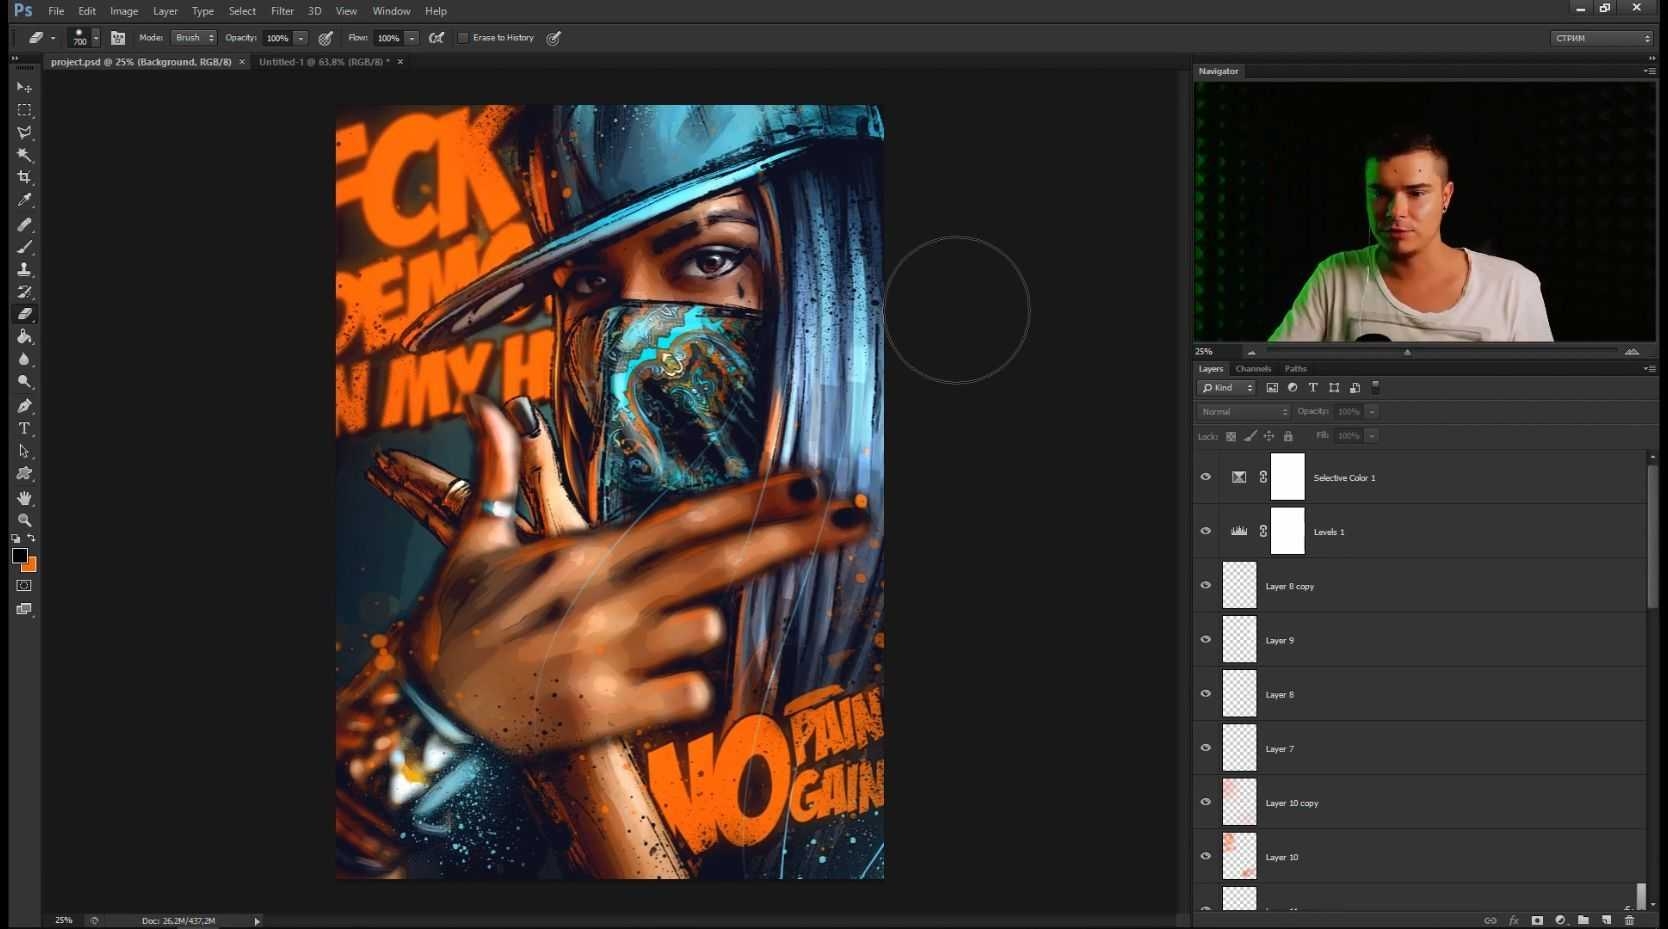Screen dimensions: 1668x929
Task: Select the Zoom tool
Action: [24, 520]
